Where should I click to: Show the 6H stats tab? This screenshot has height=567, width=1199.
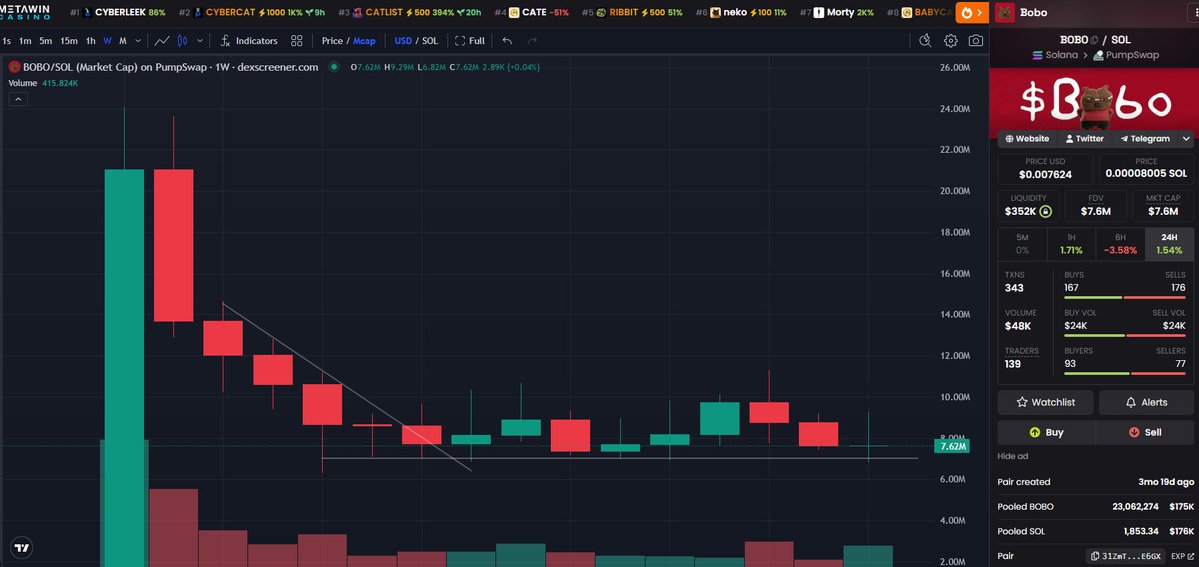[x=1120, y=244]
